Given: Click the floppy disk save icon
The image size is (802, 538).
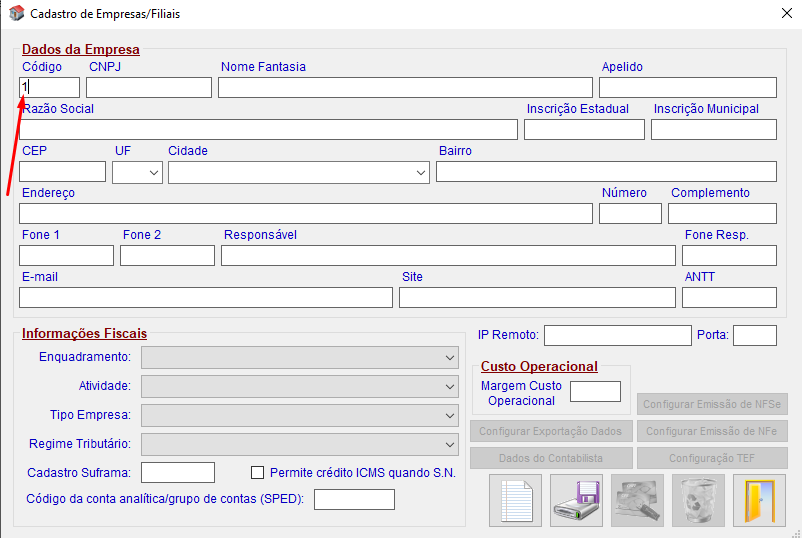Looking at the screenshot, I should (576, 500).
